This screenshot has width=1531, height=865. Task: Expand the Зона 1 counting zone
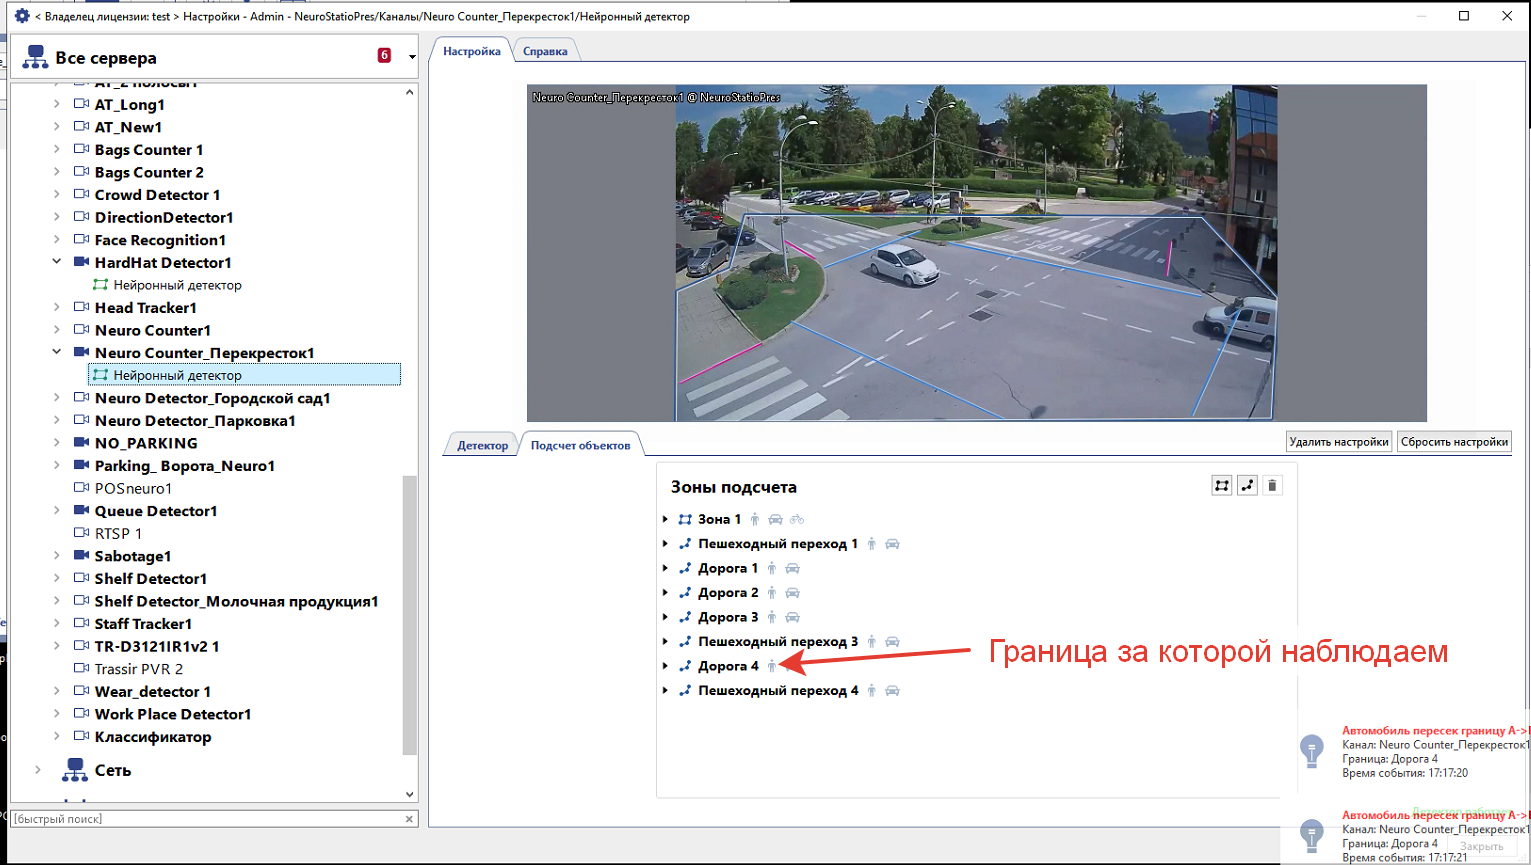click(x=666, y=520)
